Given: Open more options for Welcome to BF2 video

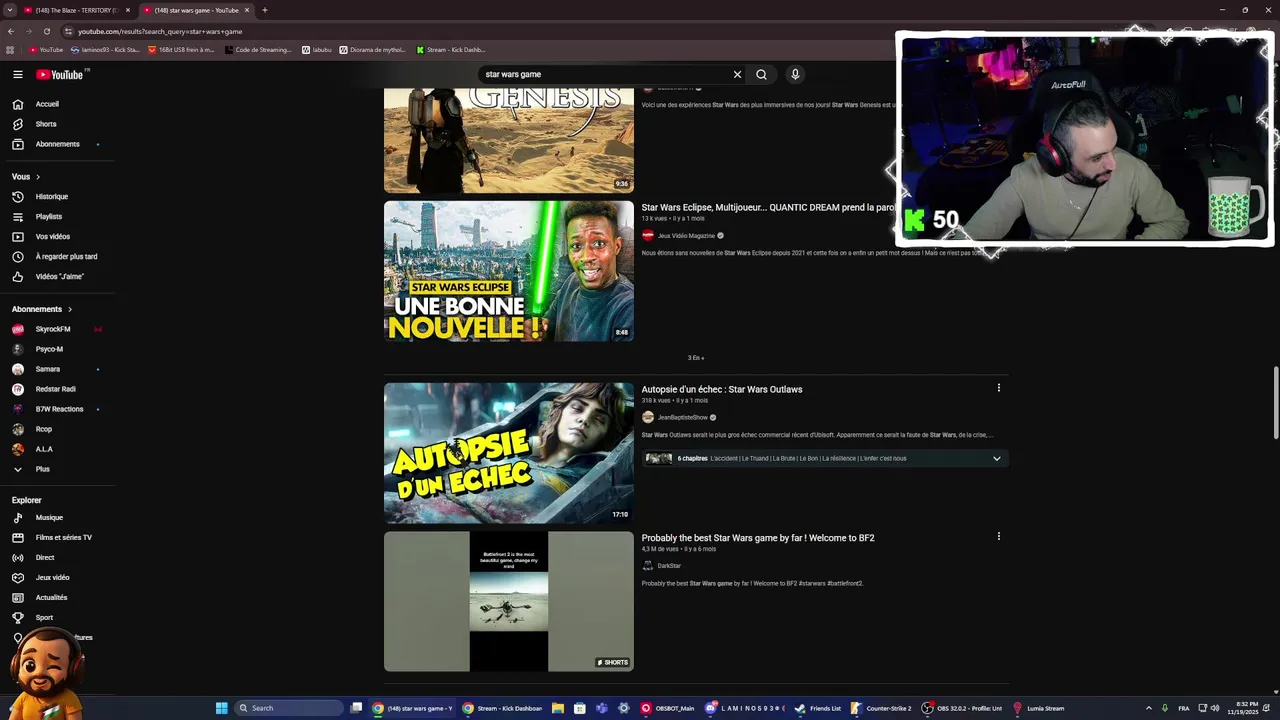Looking at the screenshot, I should (x=998, y=536).
